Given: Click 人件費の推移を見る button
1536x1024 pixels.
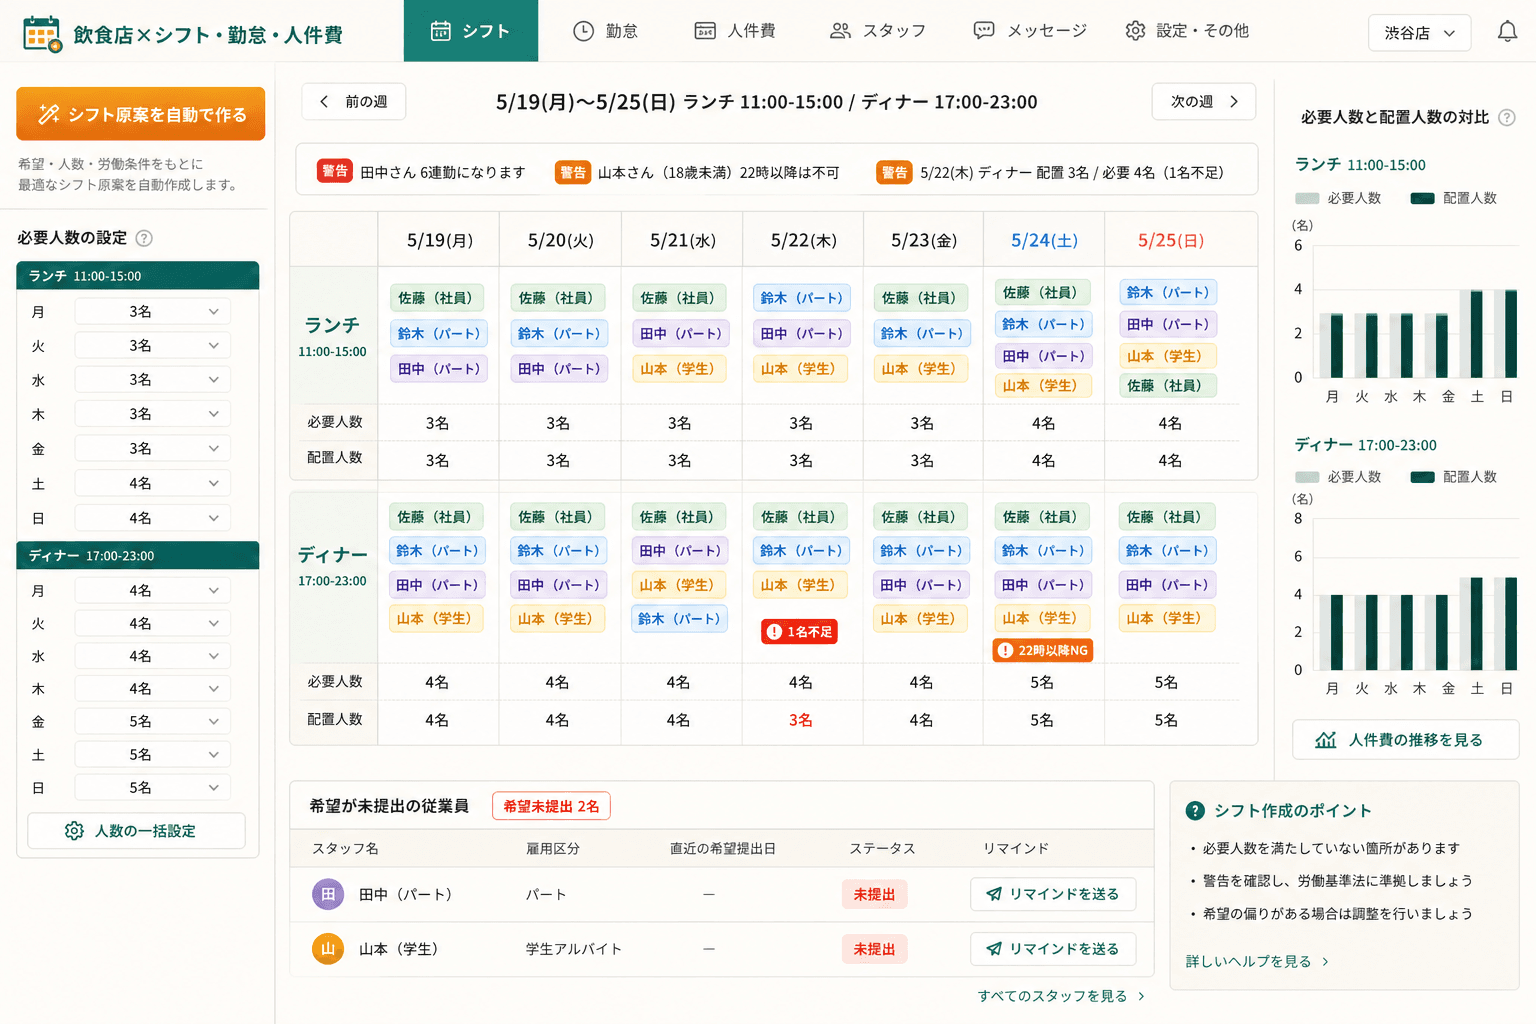Looking at the screenshot, I should click(1405, 740).
